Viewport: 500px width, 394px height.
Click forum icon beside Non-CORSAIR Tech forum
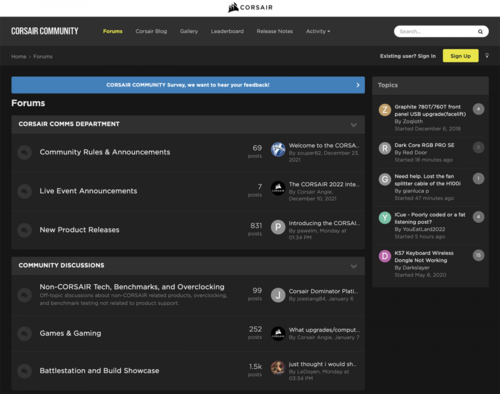tap(24, 295)
